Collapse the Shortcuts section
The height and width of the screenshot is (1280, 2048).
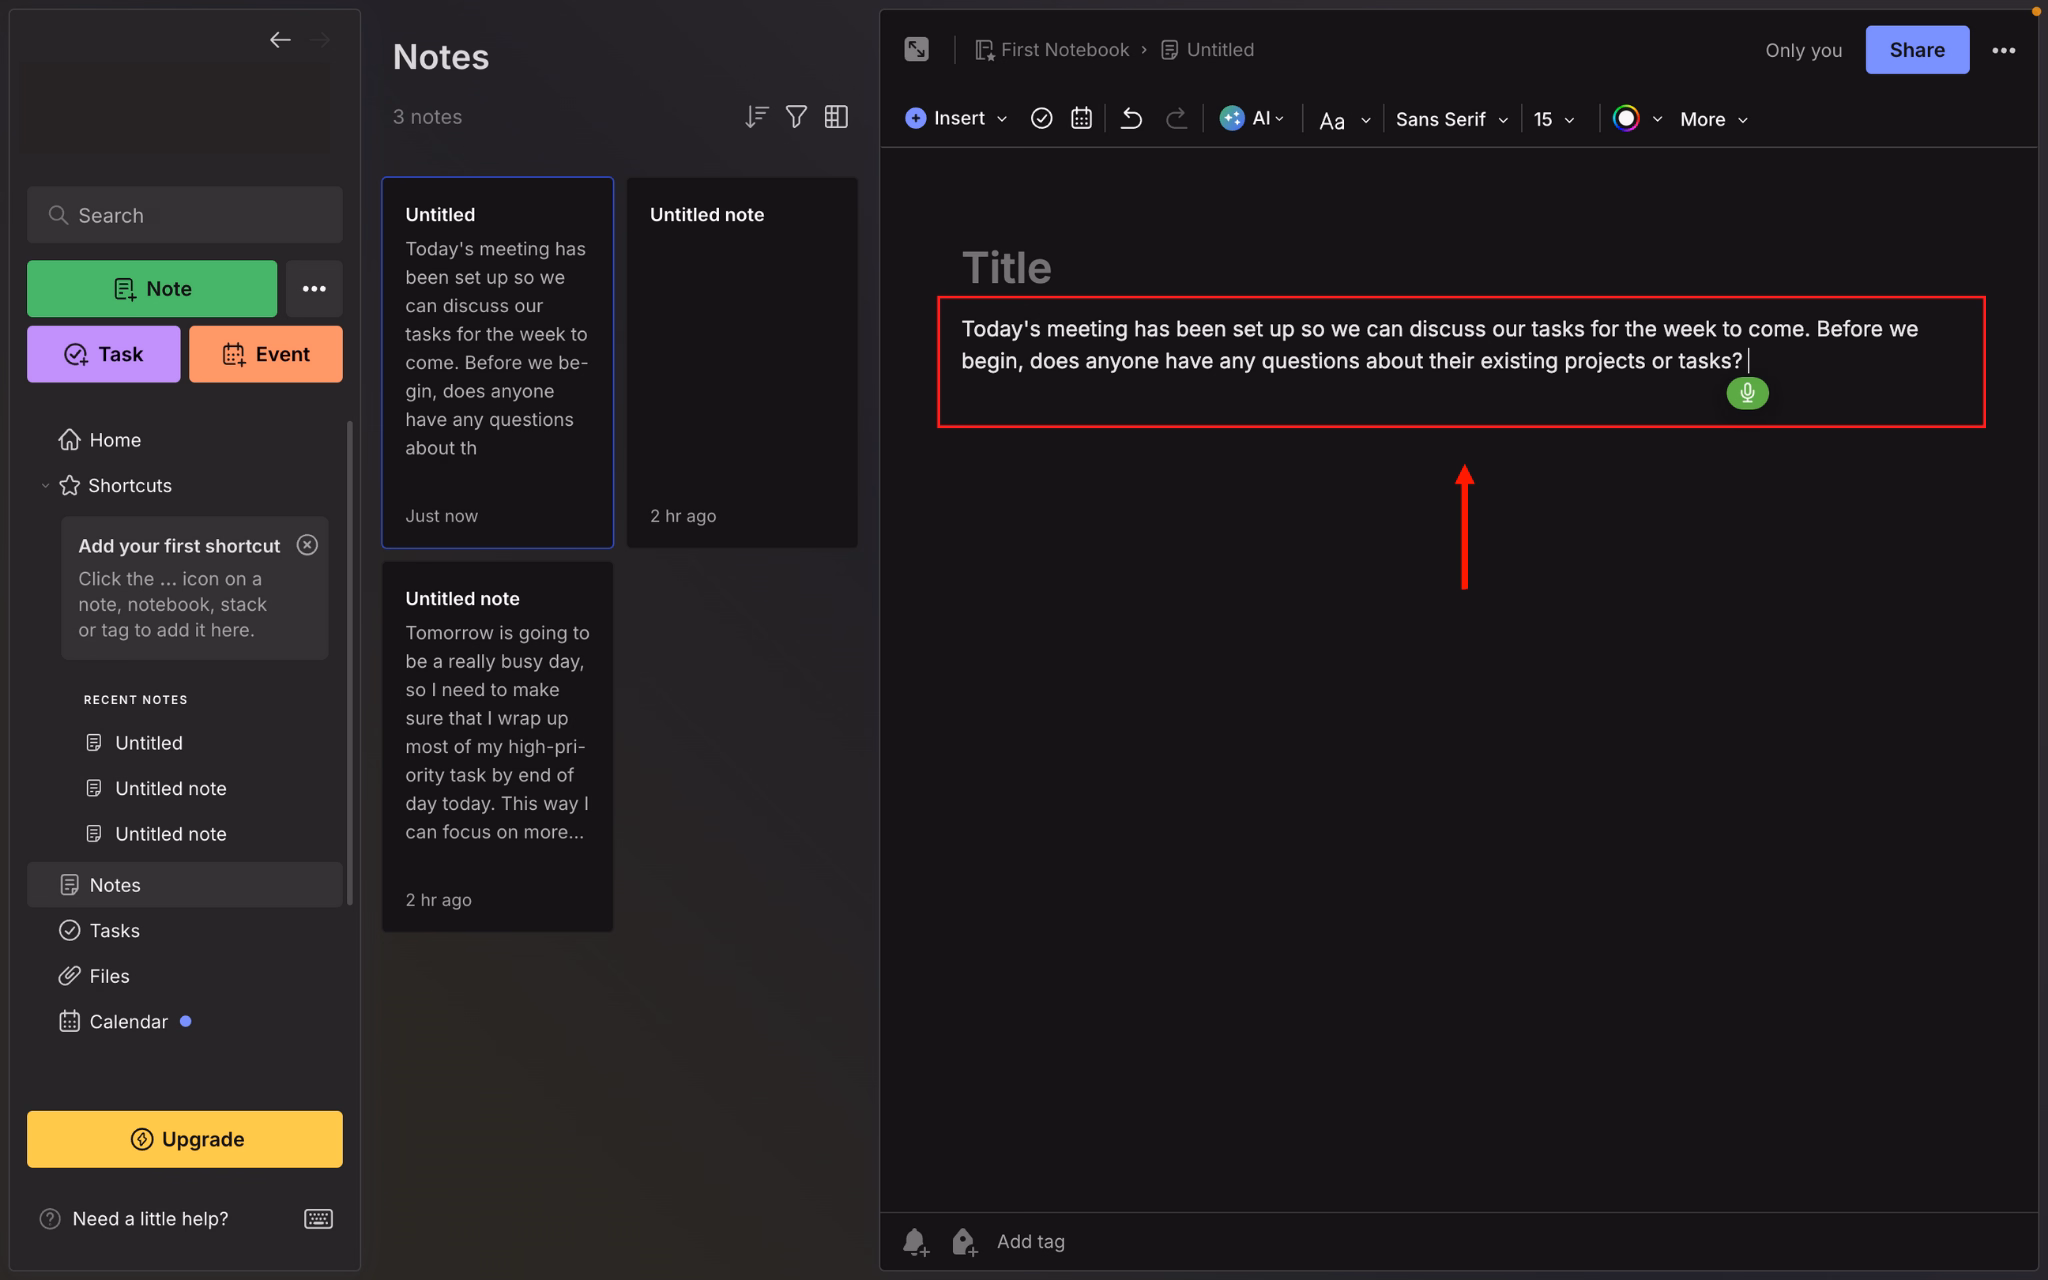[44, 485]
